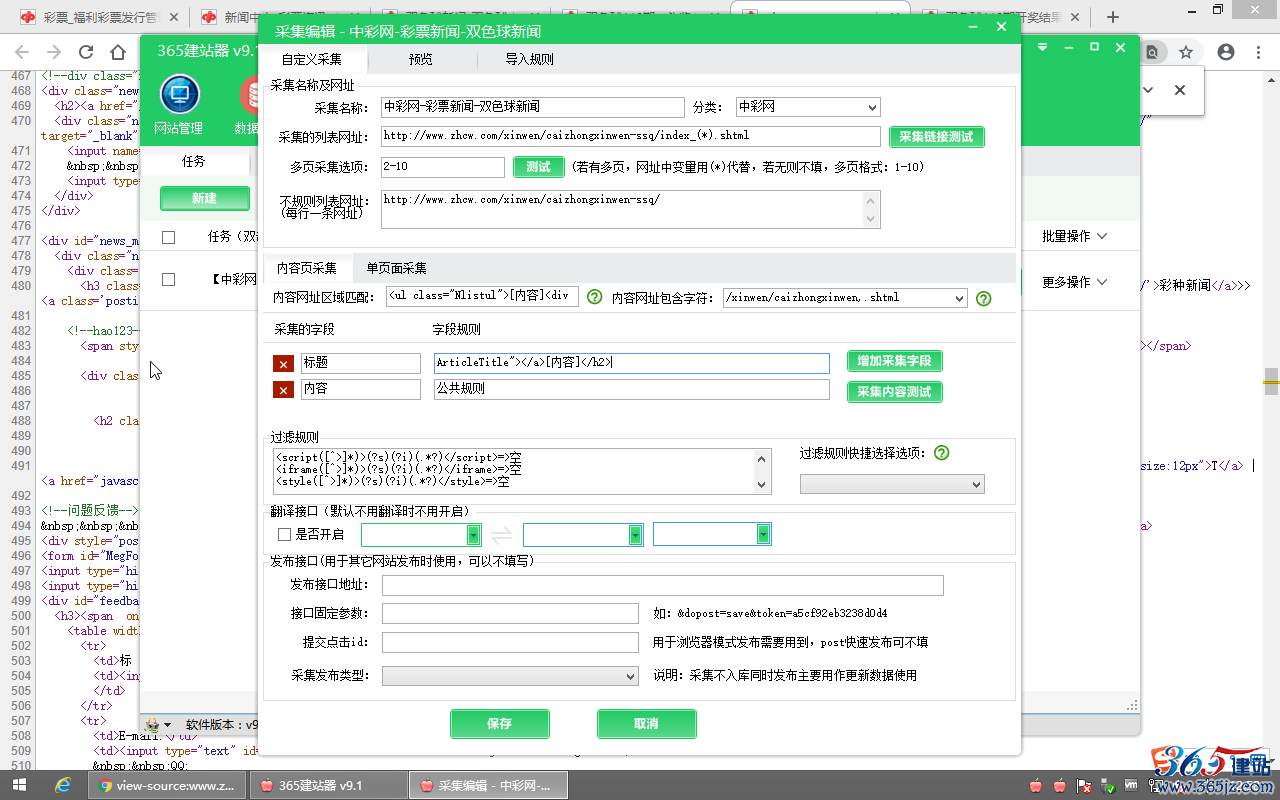Click the 采集内容测试 button
Screen dimensions: 1280x800
[894, 392]
